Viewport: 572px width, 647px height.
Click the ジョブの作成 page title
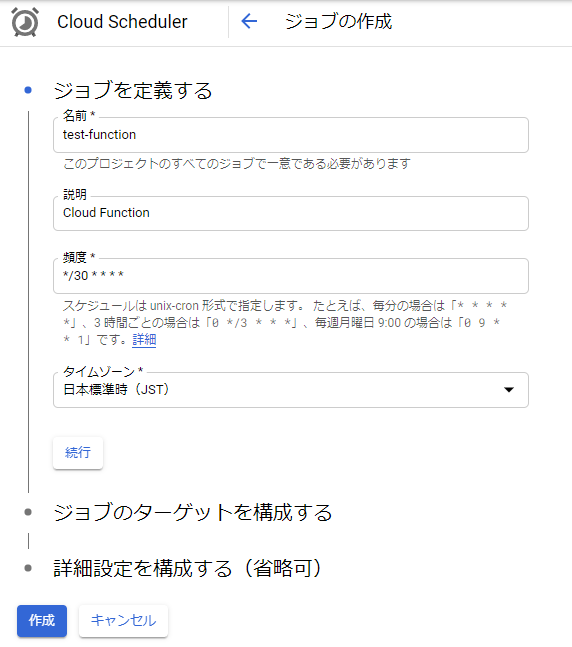(338, 21)
